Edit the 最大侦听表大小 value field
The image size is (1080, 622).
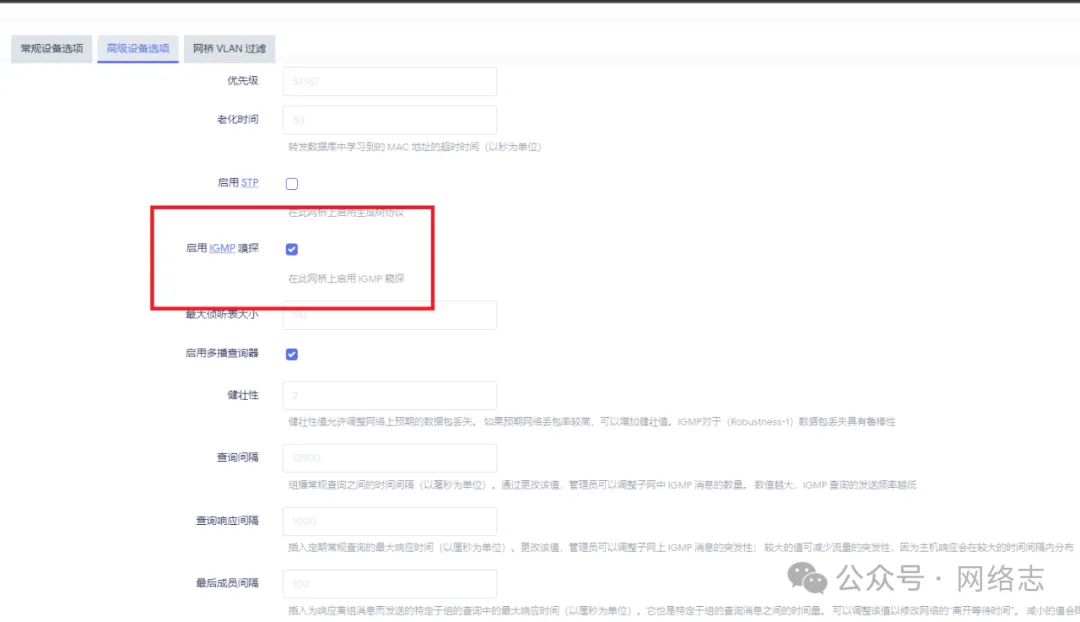[x=389, y=314]
